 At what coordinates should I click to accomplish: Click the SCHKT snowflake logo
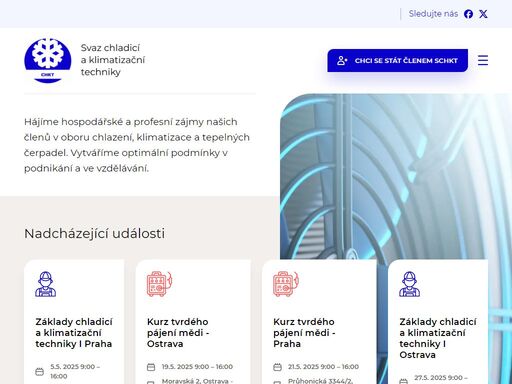48,60
